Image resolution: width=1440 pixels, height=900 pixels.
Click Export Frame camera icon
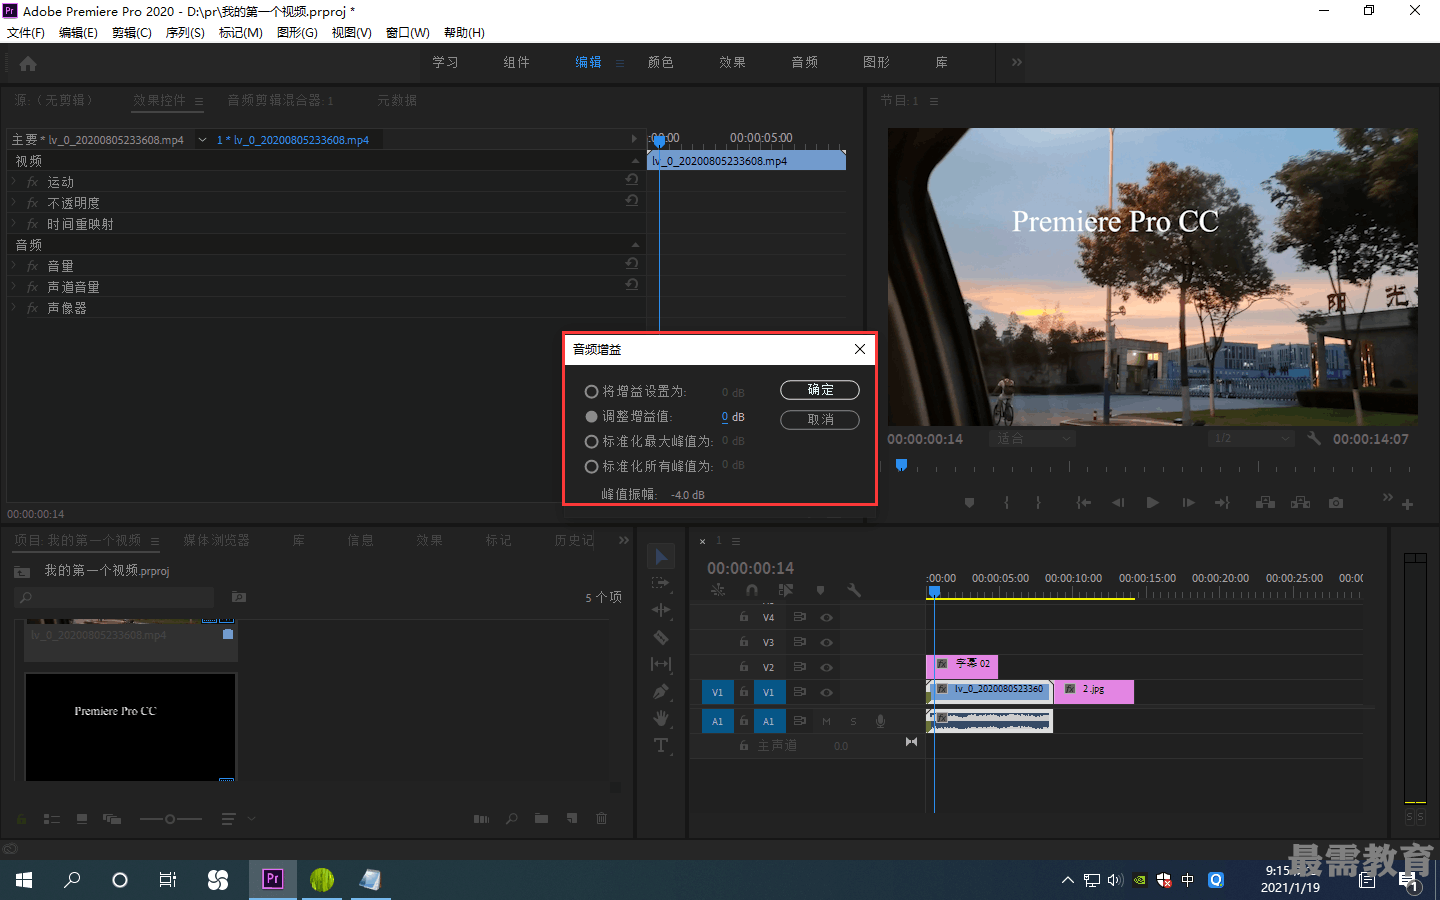click(1336, 502)
